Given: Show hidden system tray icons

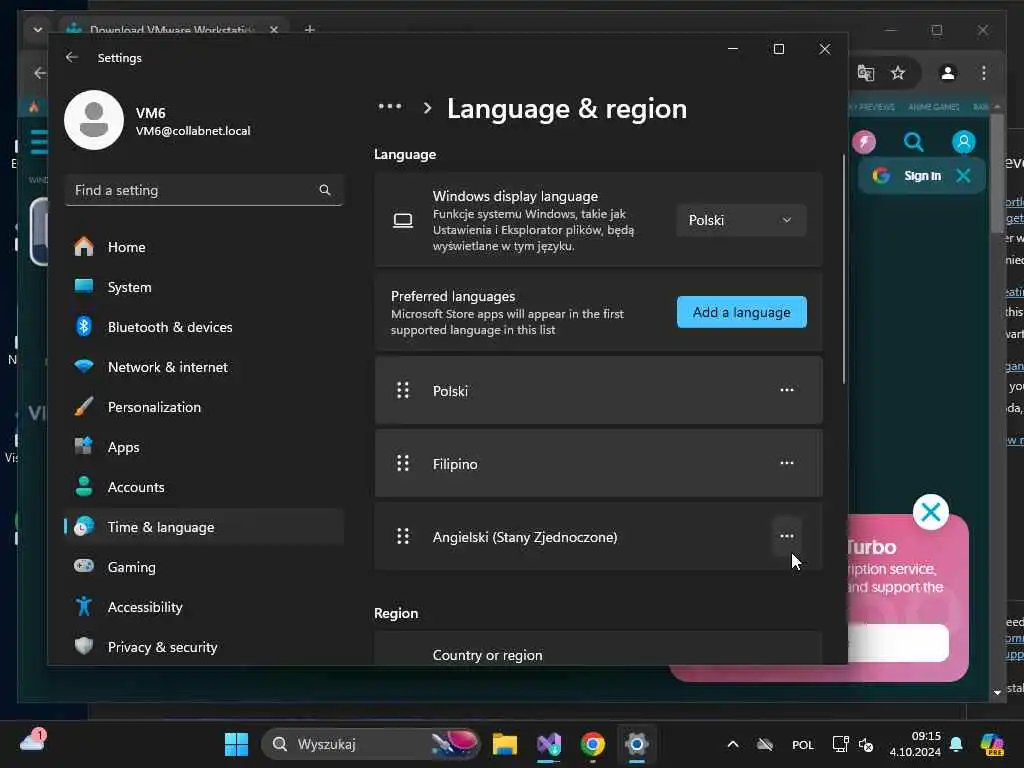Looking at the screenshot, I should tap(733, 744).
